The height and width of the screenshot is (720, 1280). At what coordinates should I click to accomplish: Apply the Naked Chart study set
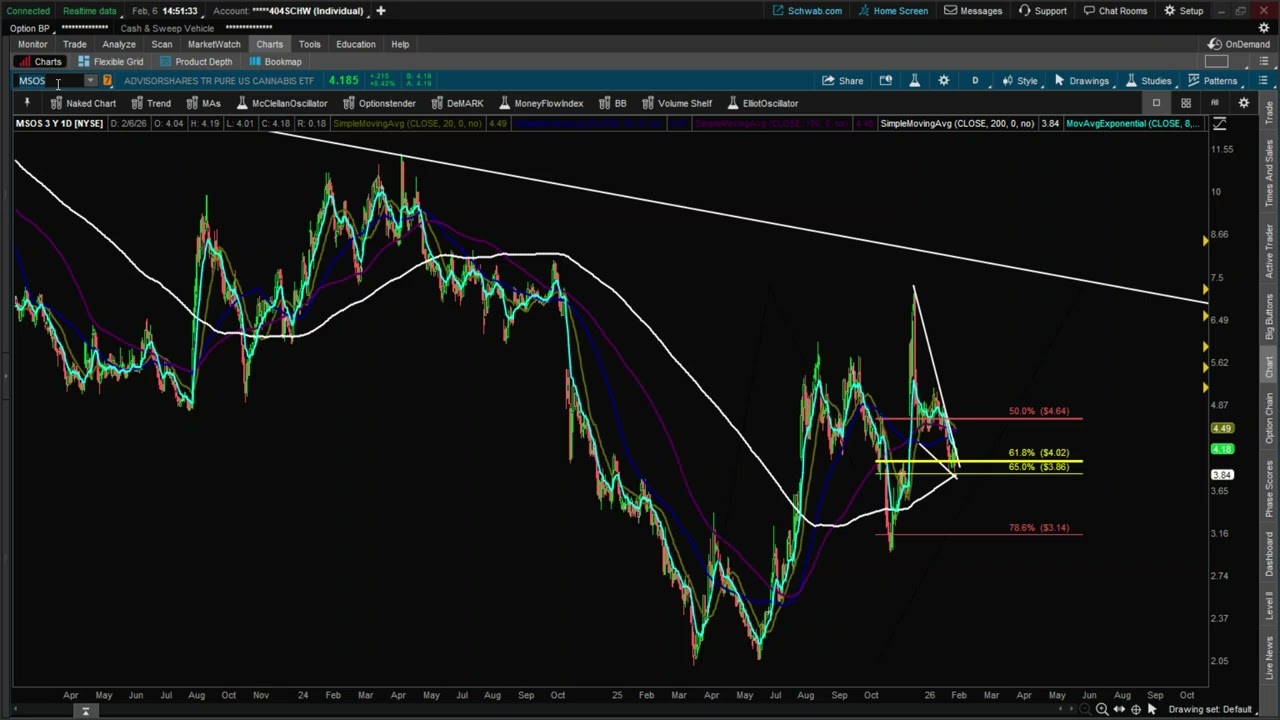pos(82,103)
